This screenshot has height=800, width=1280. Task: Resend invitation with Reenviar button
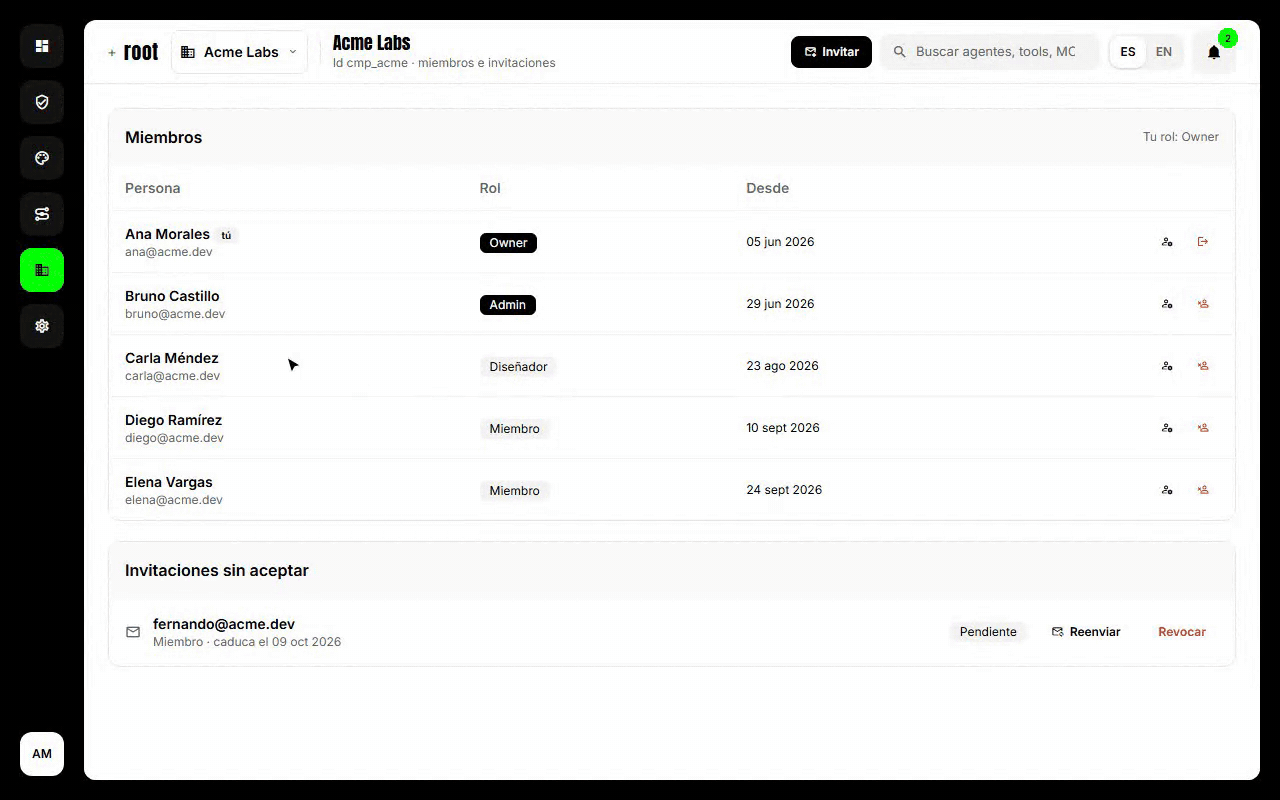click(x=1086, y=632)
